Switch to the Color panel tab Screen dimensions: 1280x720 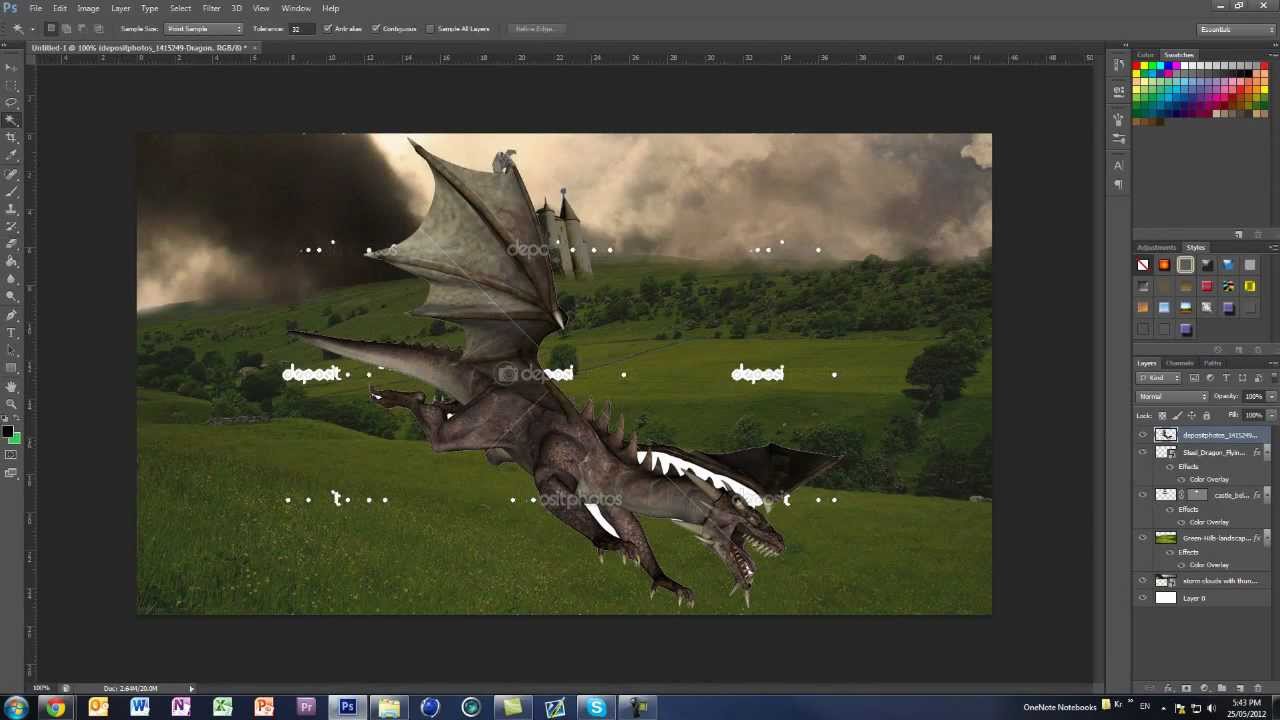tap(1146, 55)
